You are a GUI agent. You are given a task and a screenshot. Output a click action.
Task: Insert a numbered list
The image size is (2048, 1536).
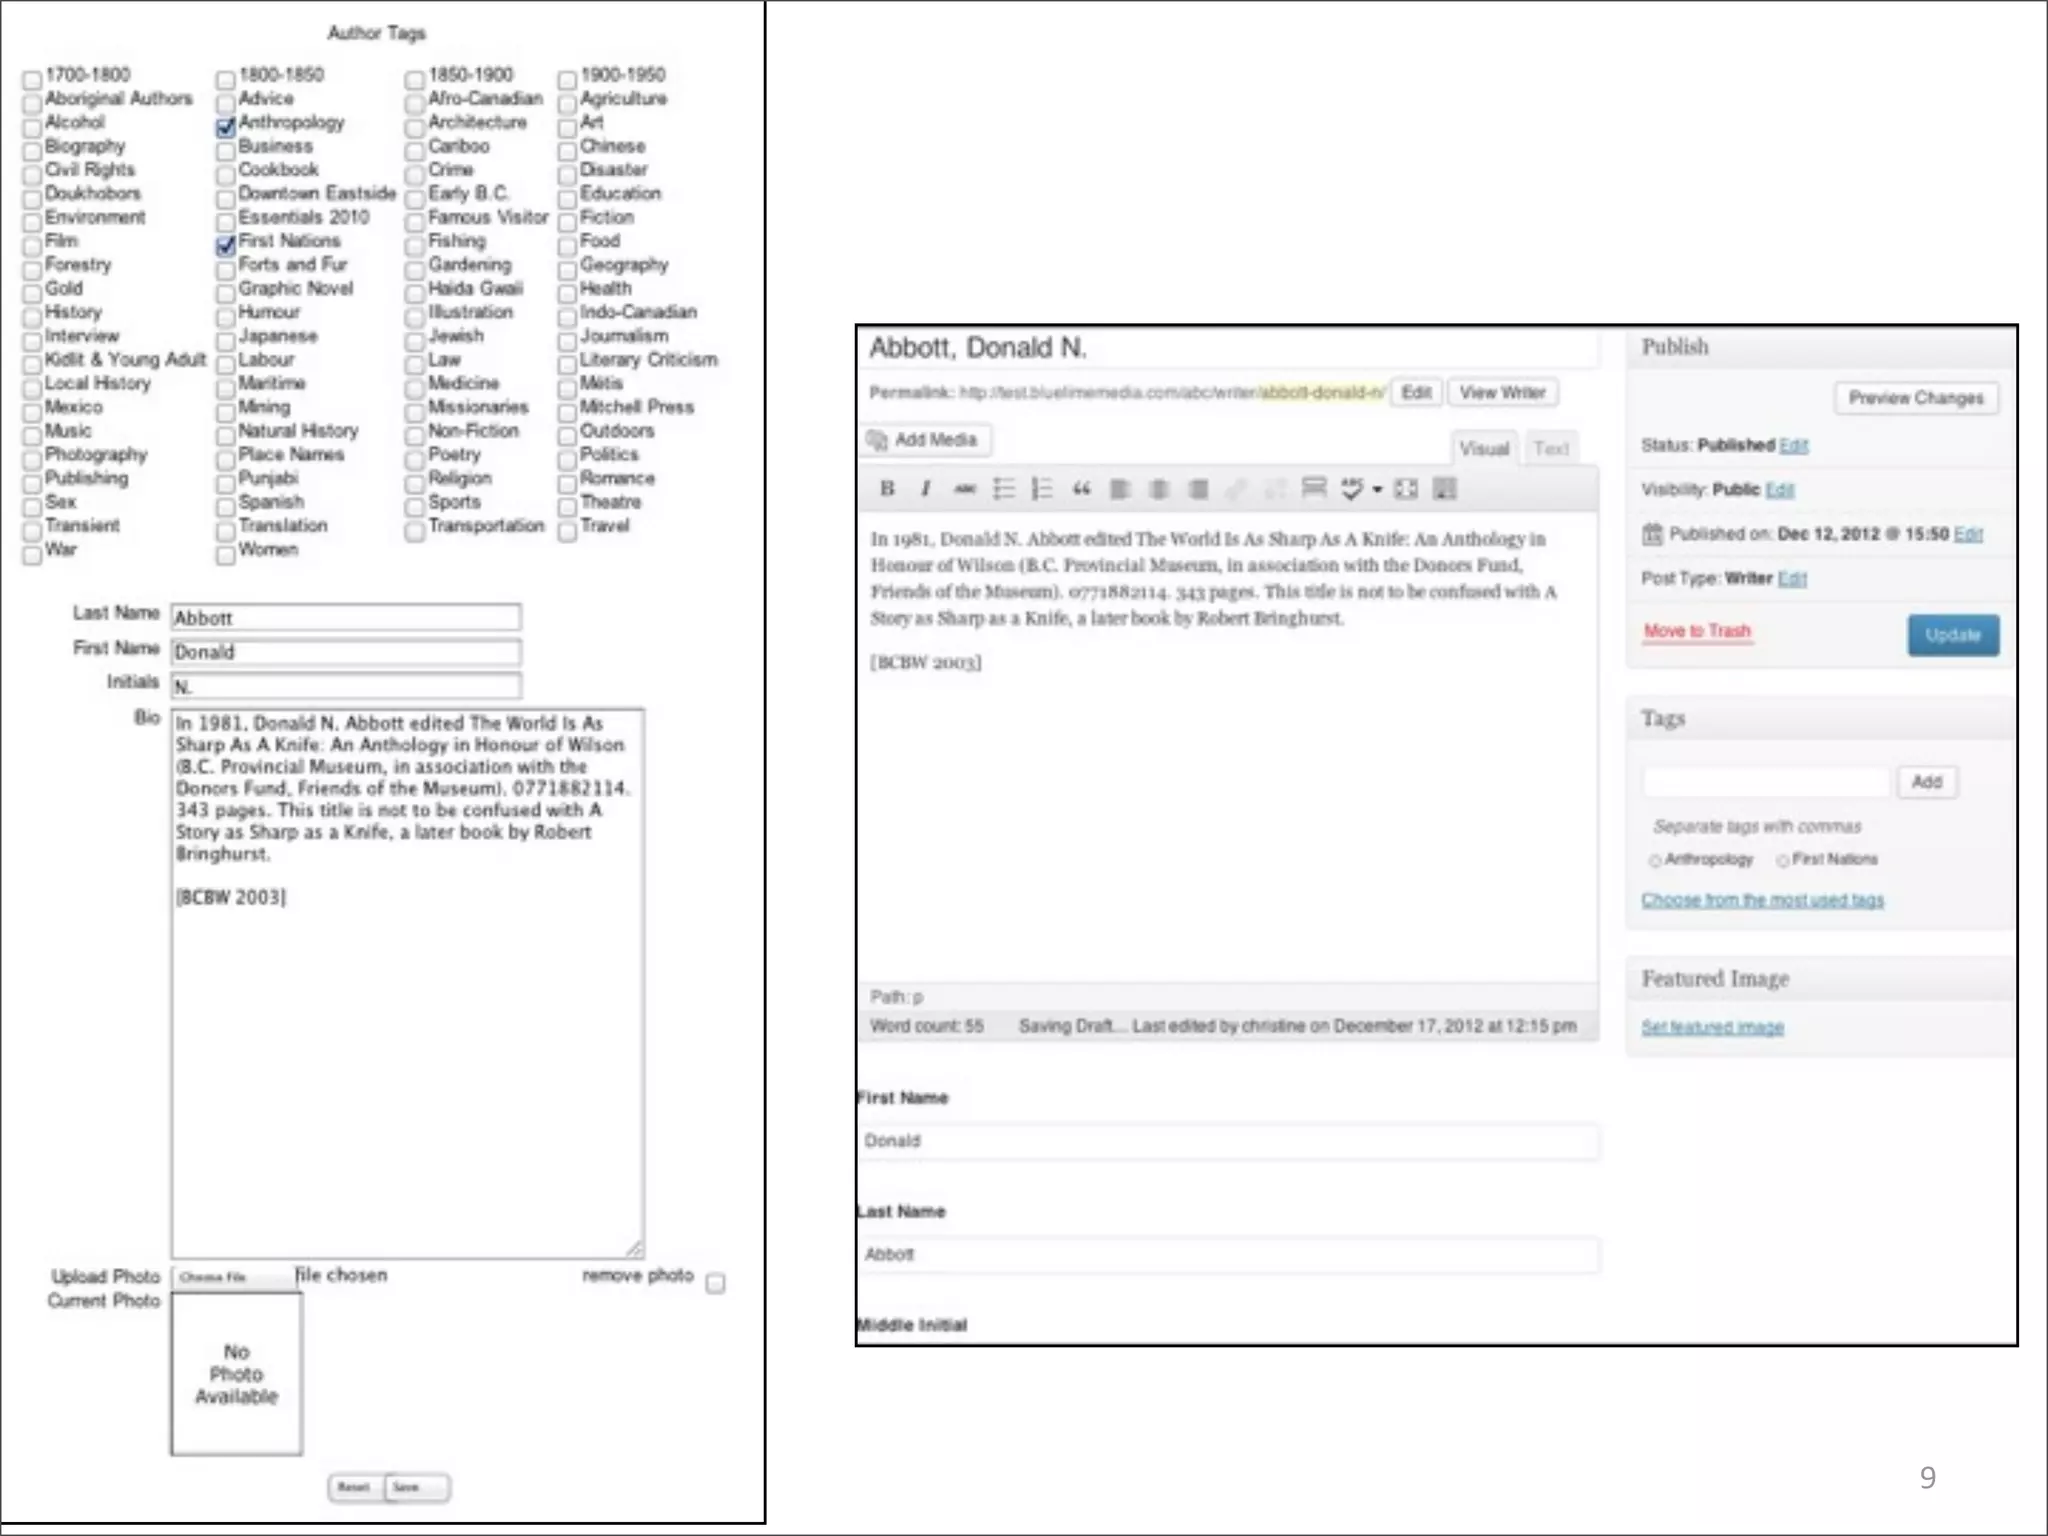(x=1042, y=489)
